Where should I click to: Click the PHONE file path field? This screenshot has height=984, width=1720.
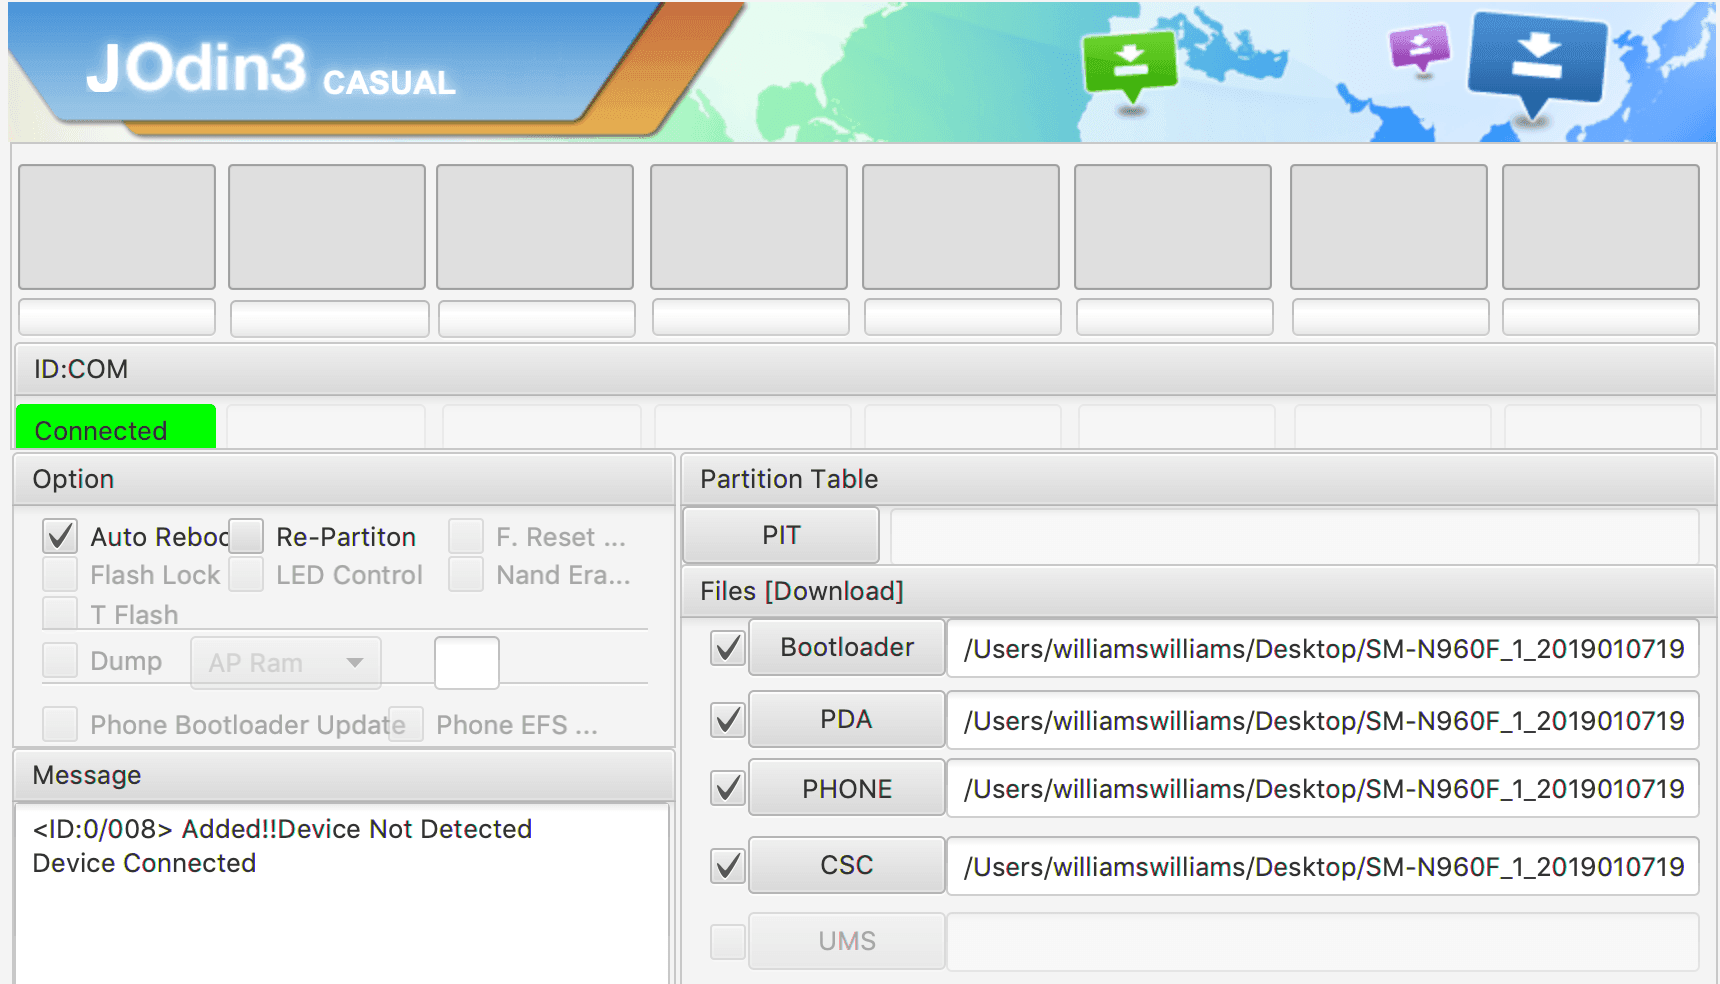point(1323,788)
